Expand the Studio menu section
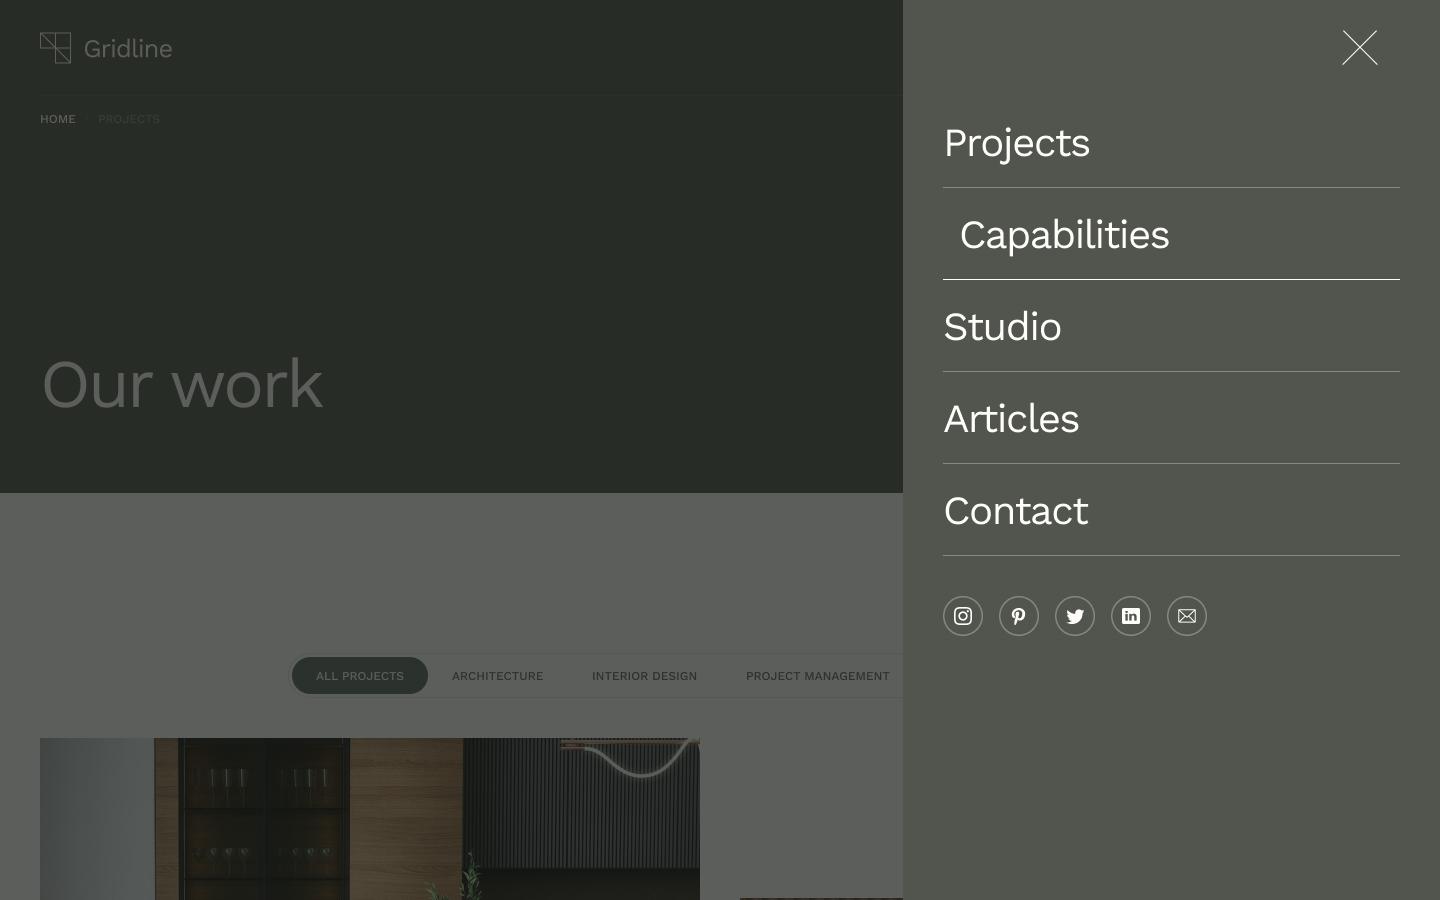 (1002, 327)
